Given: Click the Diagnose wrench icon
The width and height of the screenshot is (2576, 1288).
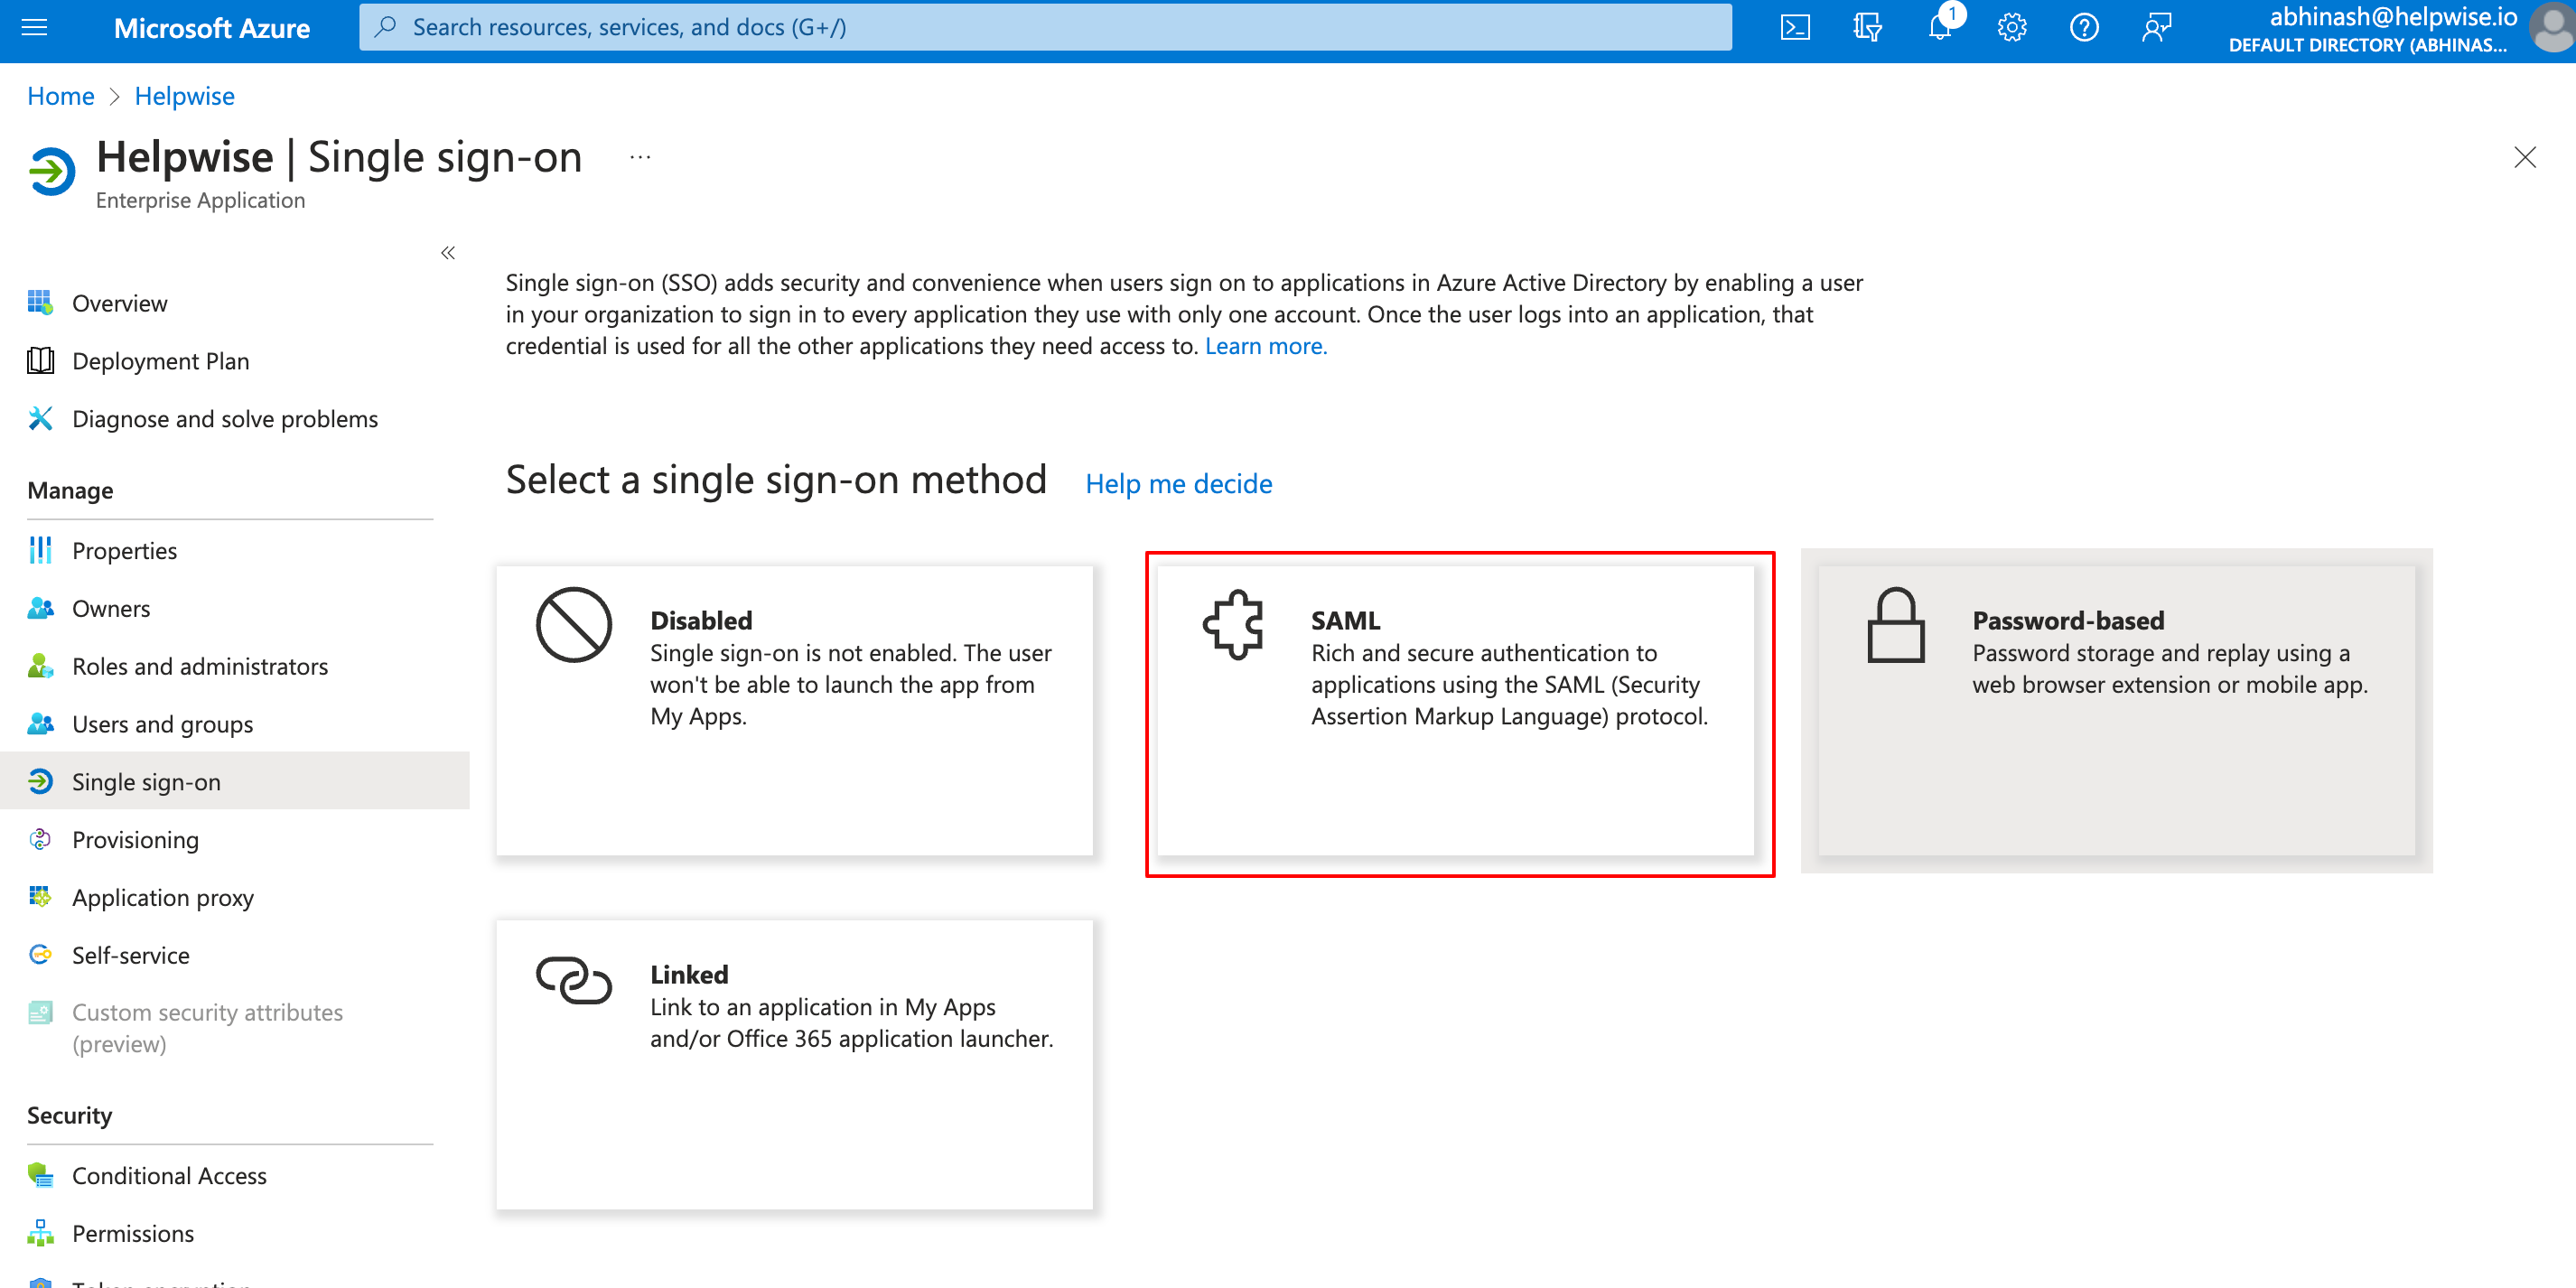Looking at the screenshot, I should coord(40,418).
